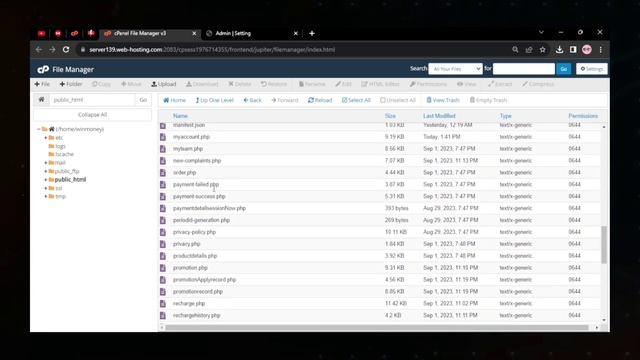The width and height of the screenshot is (640, 360).
Task: Open browser downloads icon
Action: tap(559, 49)
